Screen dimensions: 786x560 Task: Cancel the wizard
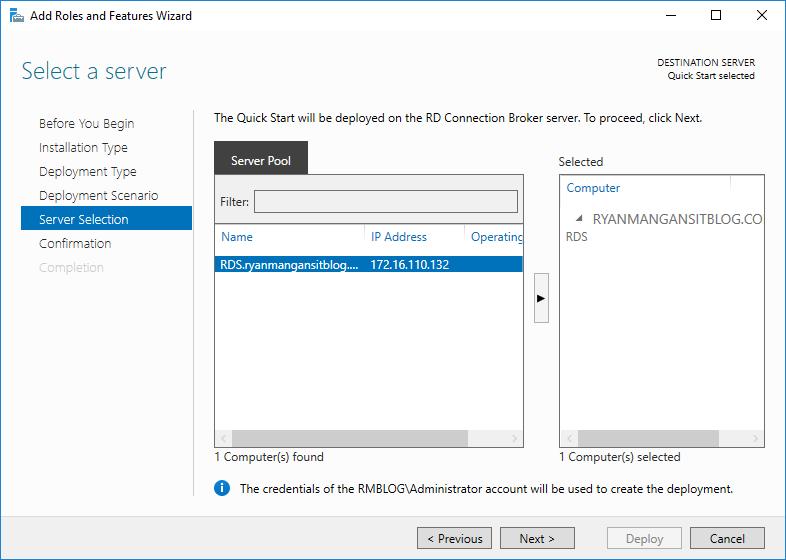pos(727,538)
